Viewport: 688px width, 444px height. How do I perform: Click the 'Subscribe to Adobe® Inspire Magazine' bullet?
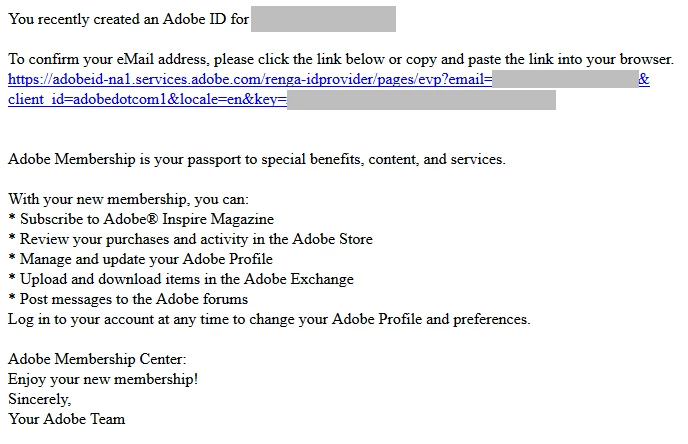tap(141, 219)
